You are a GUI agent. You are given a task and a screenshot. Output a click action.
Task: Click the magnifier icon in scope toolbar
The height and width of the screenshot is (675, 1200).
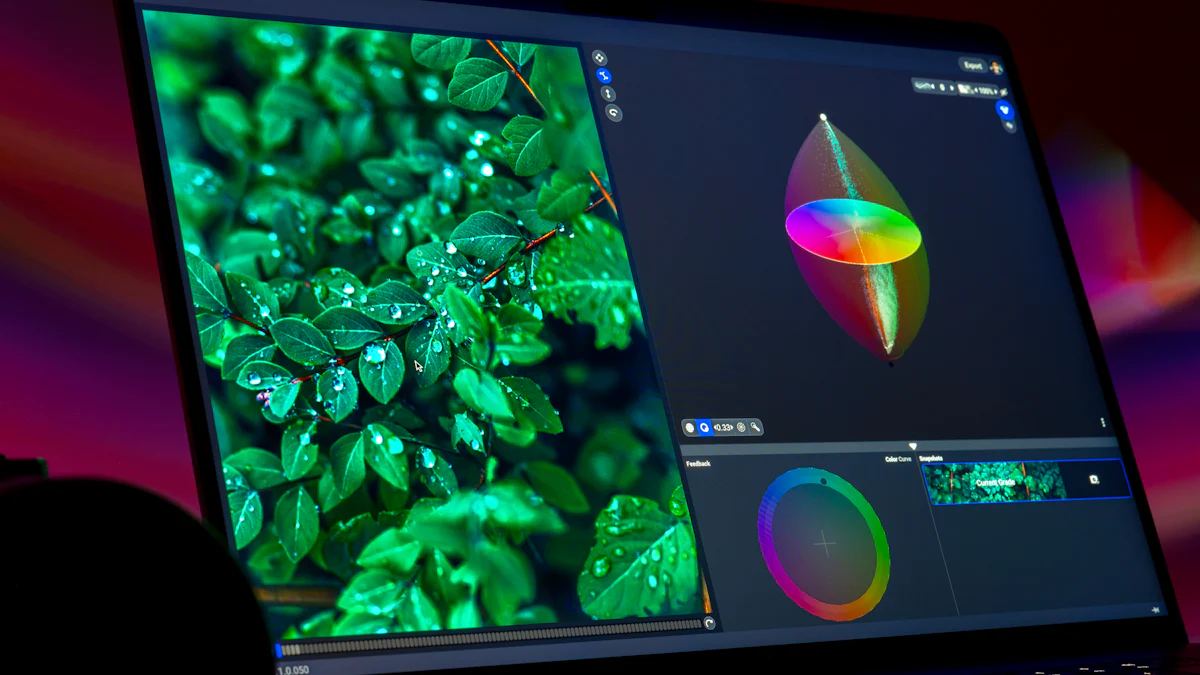[755, 427]
